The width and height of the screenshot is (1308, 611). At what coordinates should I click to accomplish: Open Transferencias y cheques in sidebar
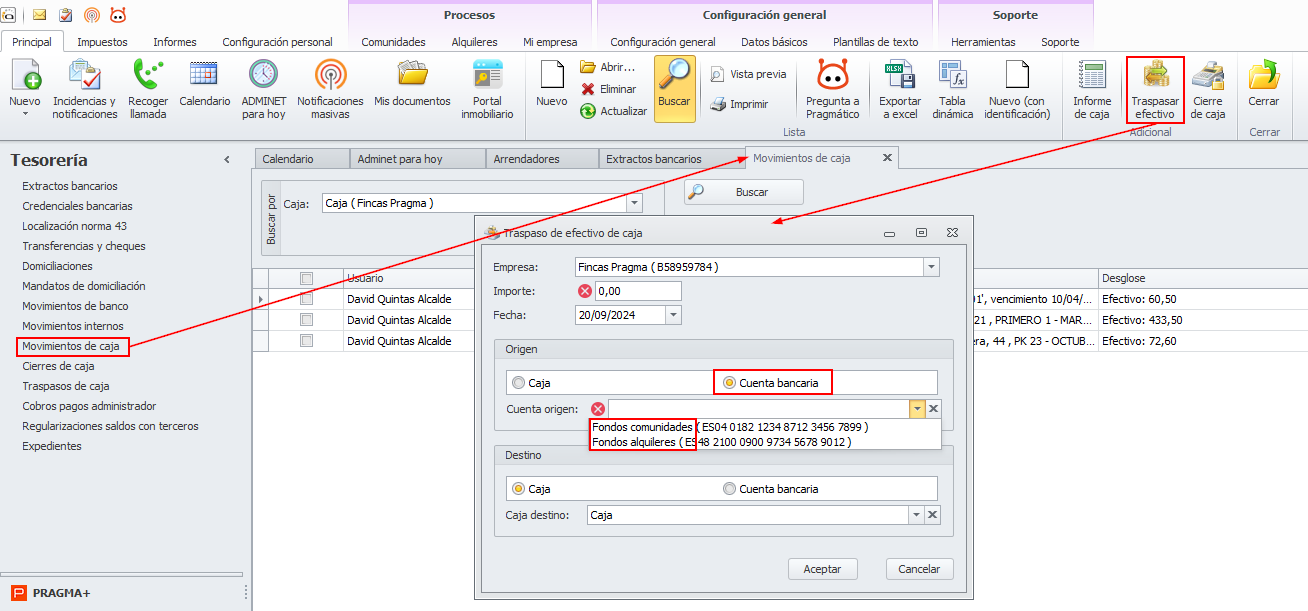[x=84, y=246]
